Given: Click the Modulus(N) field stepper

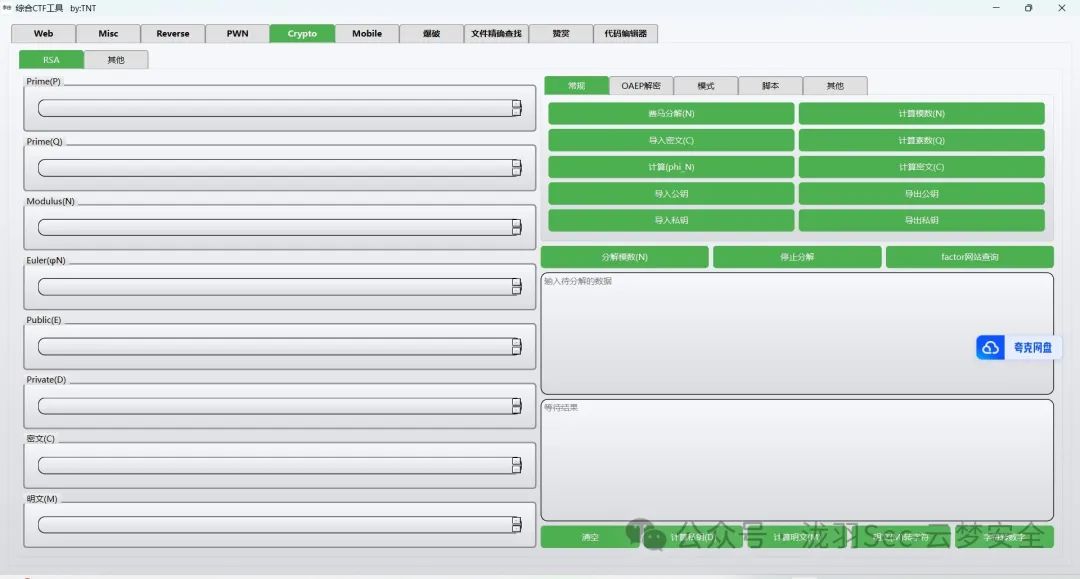Looking at the screenshot, I should pos(517,227).
